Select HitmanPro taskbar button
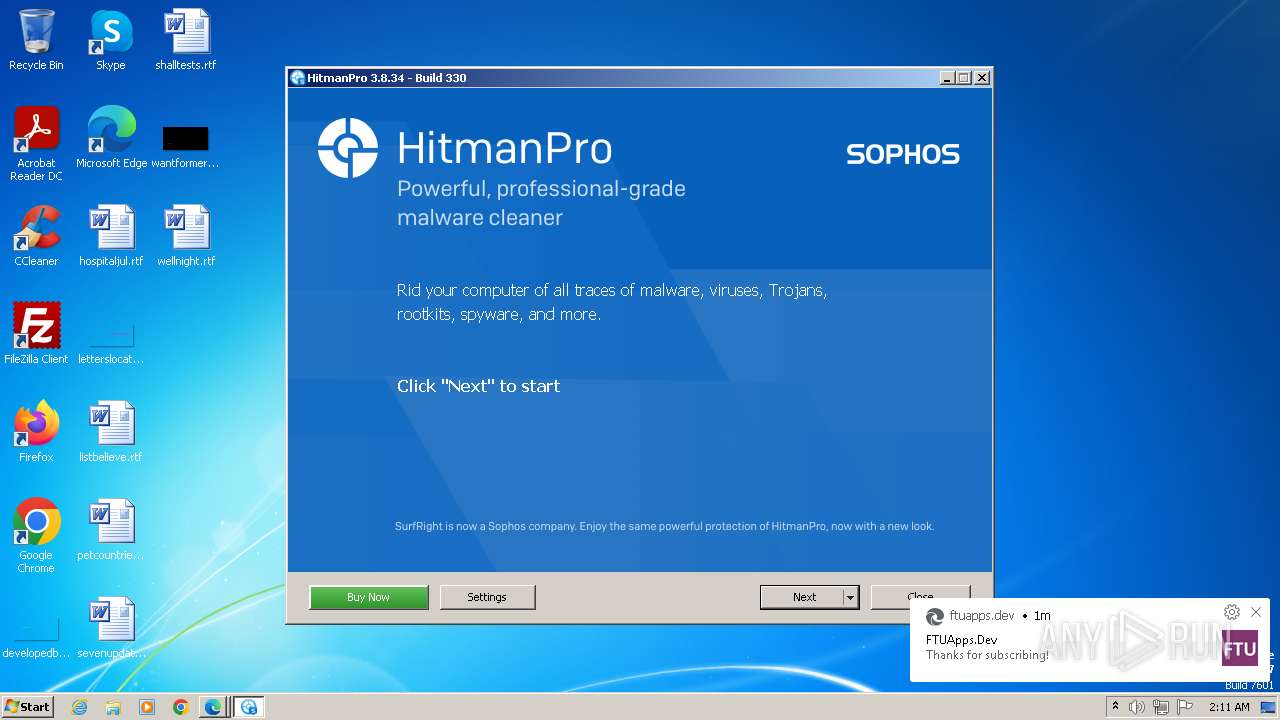 [x=249, y=707]
